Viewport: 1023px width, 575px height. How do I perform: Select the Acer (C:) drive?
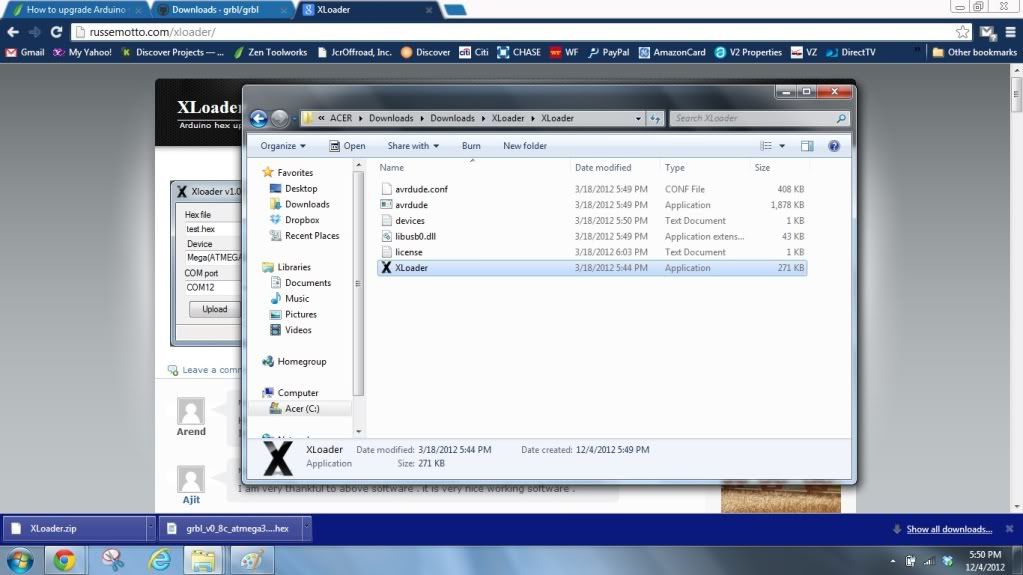(294, 409)
